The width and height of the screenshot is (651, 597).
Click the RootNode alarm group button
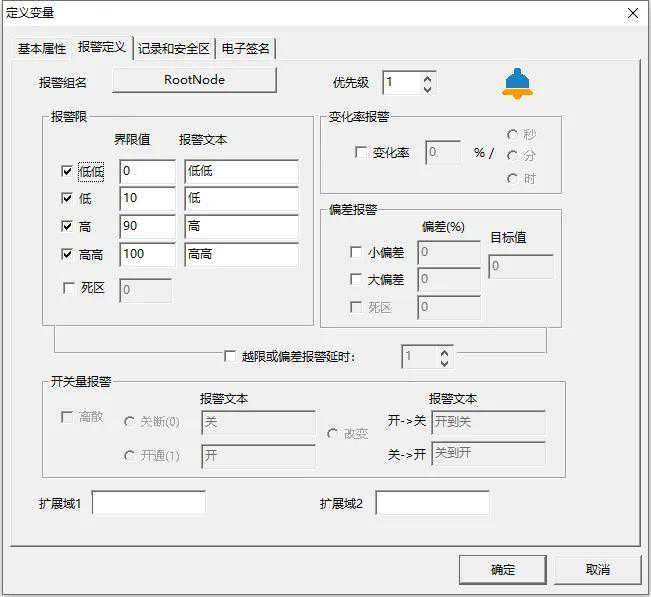coord(194,80)
